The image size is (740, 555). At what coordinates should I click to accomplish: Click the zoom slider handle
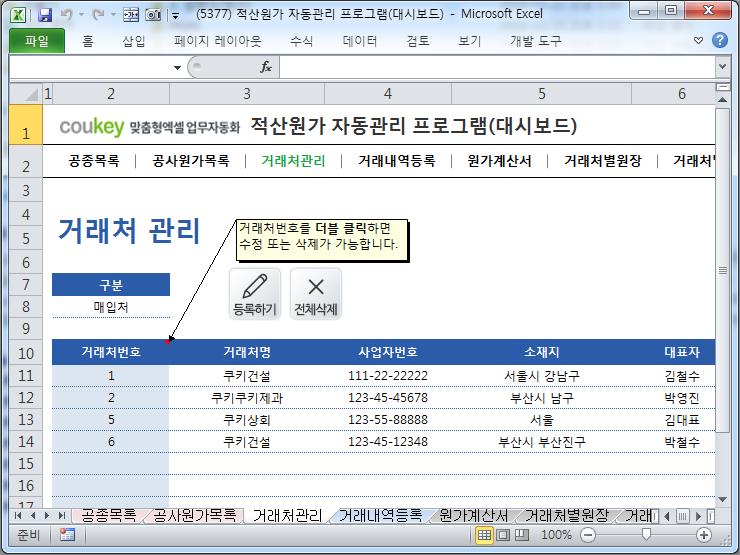click(x=646, y=534)
